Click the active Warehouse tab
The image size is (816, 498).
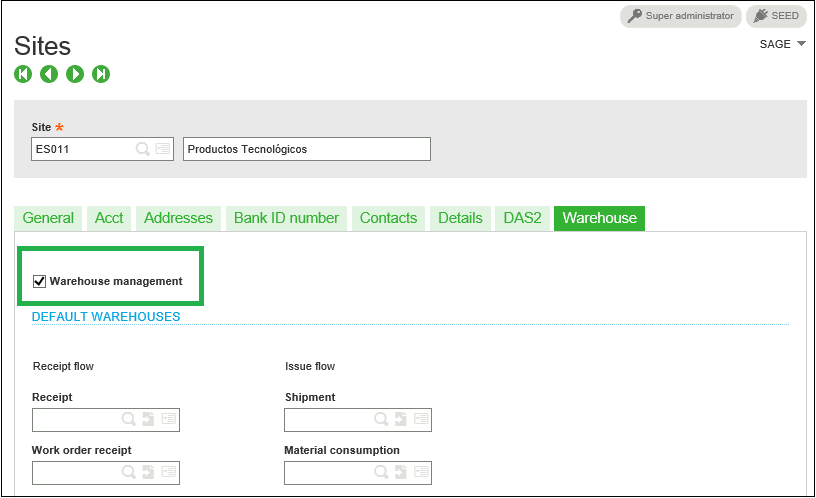[x=600, y=218]
